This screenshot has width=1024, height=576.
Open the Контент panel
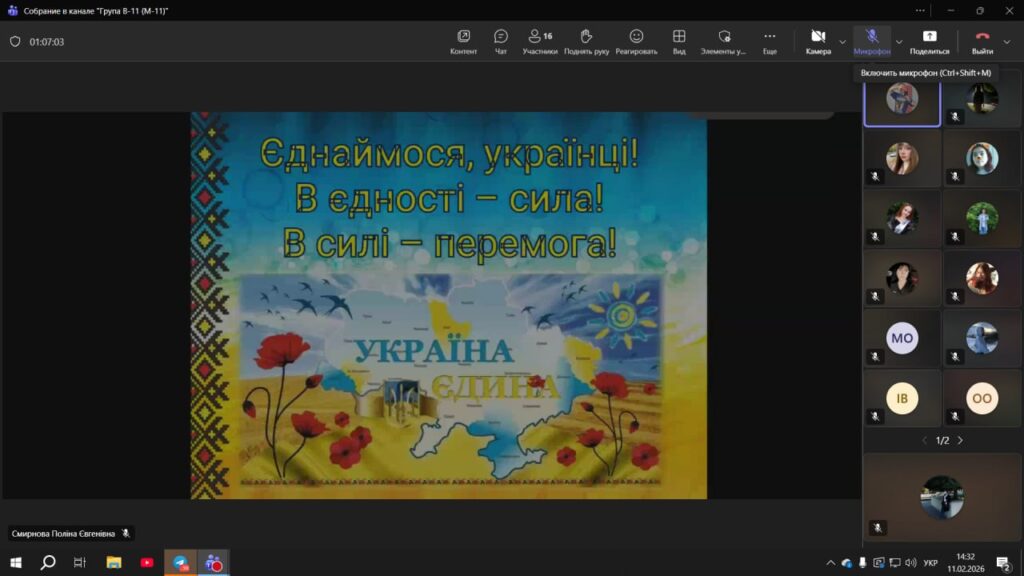coord(463,41)
